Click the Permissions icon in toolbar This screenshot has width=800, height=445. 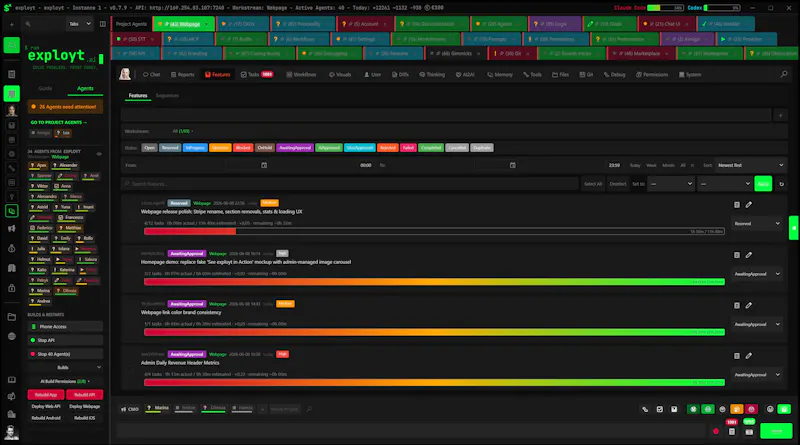638,75
